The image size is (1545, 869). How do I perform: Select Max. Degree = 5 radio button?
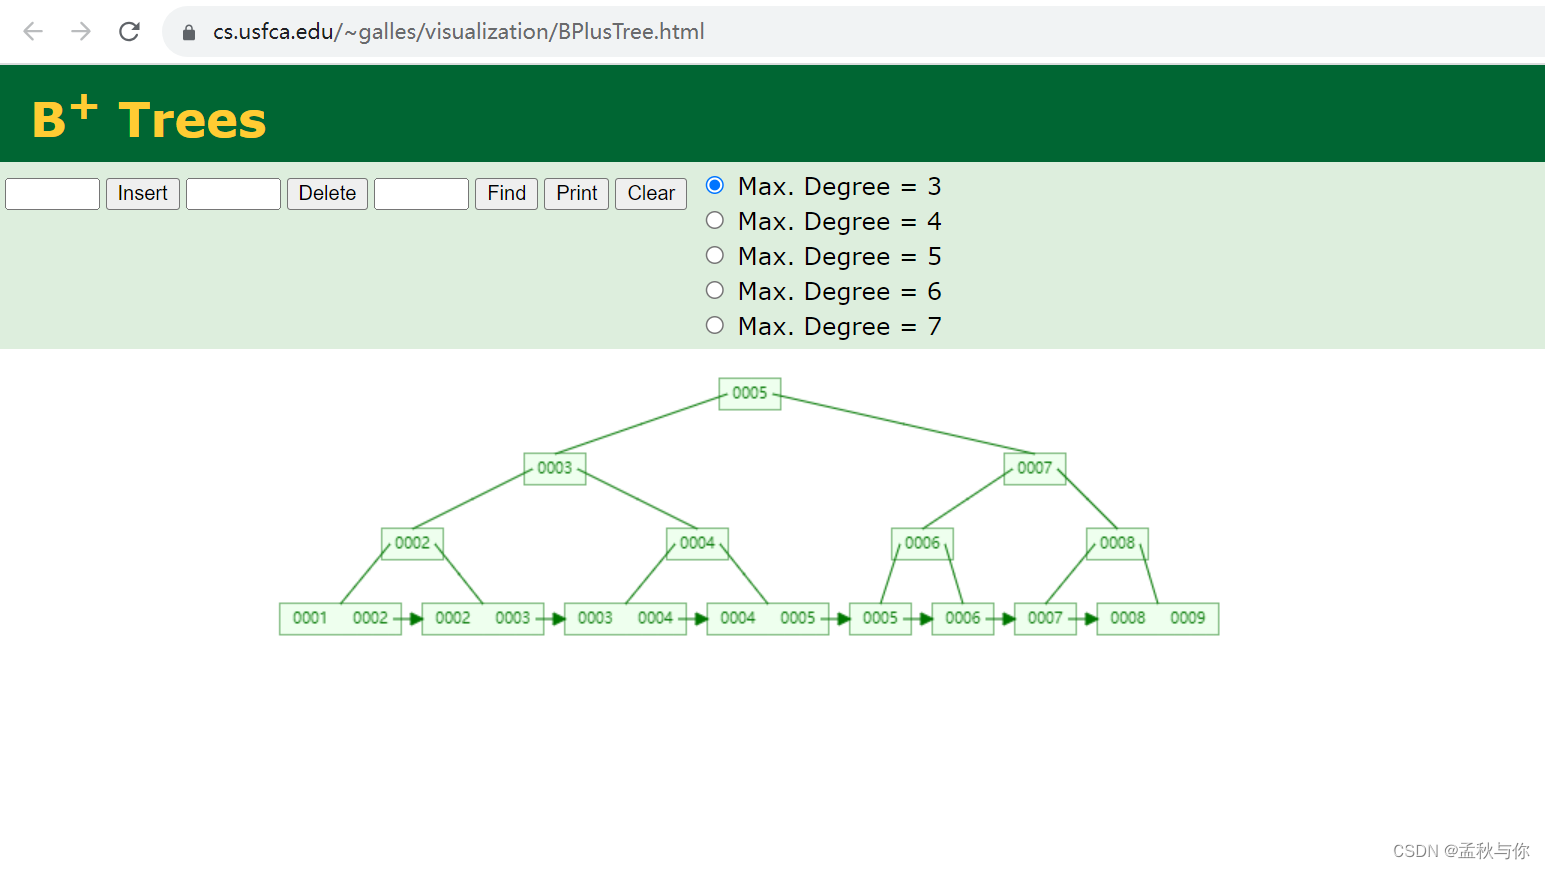pos(715,255)
